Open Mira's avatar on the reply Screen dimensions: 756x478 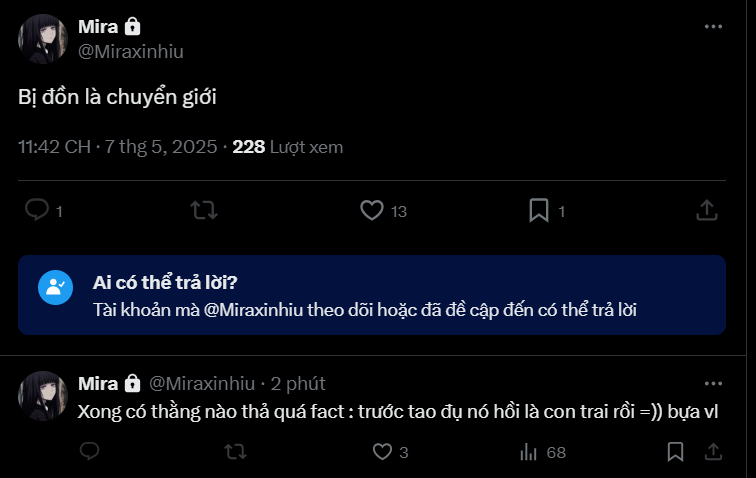[x=43, y=395]
